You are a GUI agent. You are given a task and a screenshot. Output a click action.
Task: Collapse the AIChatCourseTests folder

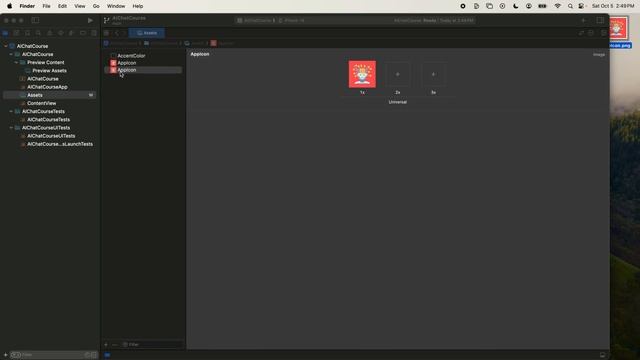(11, 111)
